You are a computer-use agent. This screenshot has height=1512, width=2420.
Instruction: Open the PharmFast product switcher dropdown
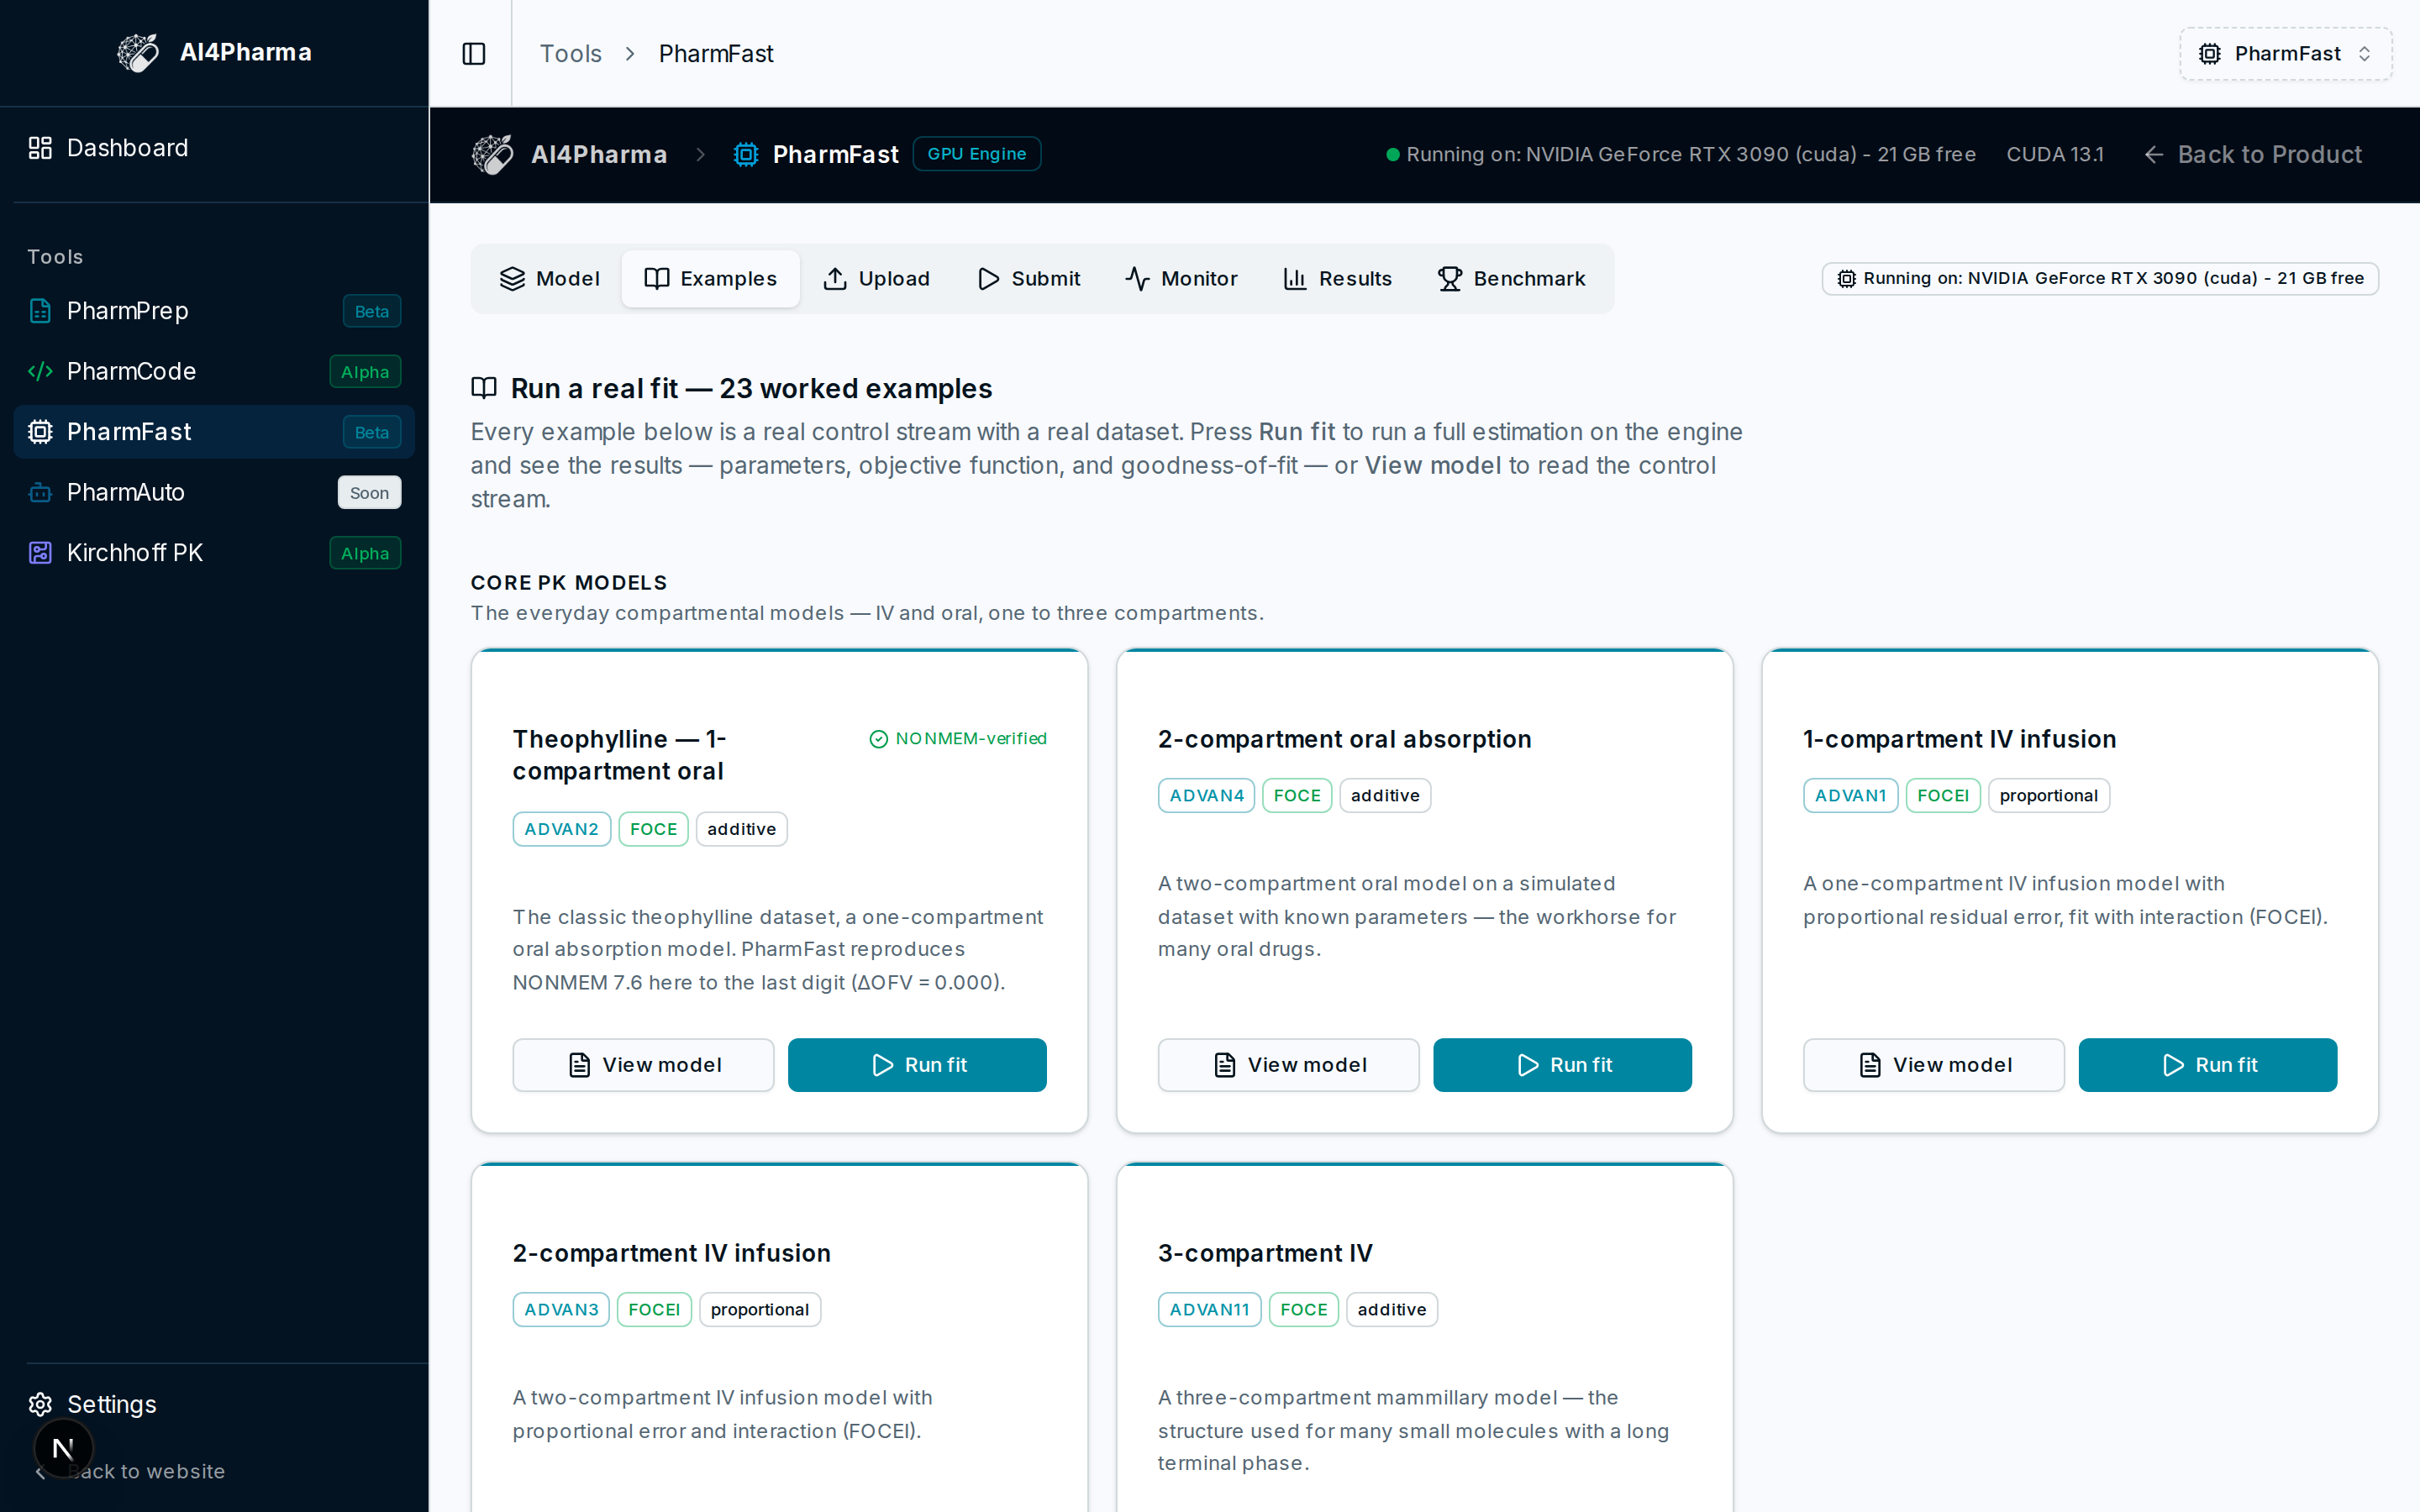(2285, 54)
